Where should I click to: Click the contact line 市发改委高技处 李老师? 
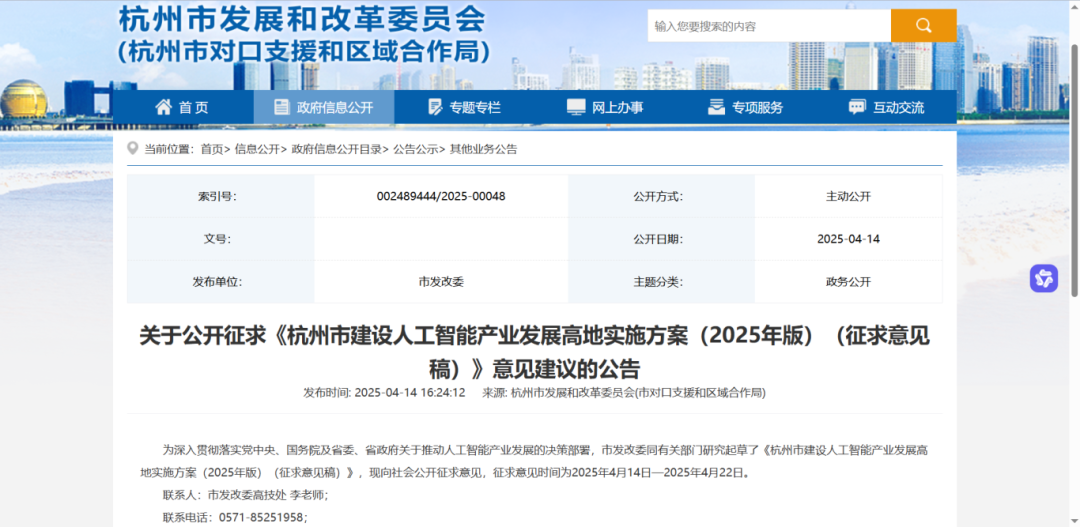pos(245,495)
